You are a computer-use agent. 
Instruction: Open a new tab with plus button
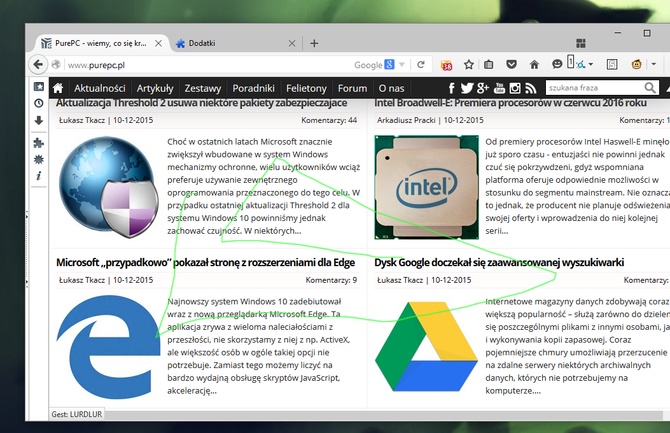pos(314,43)
